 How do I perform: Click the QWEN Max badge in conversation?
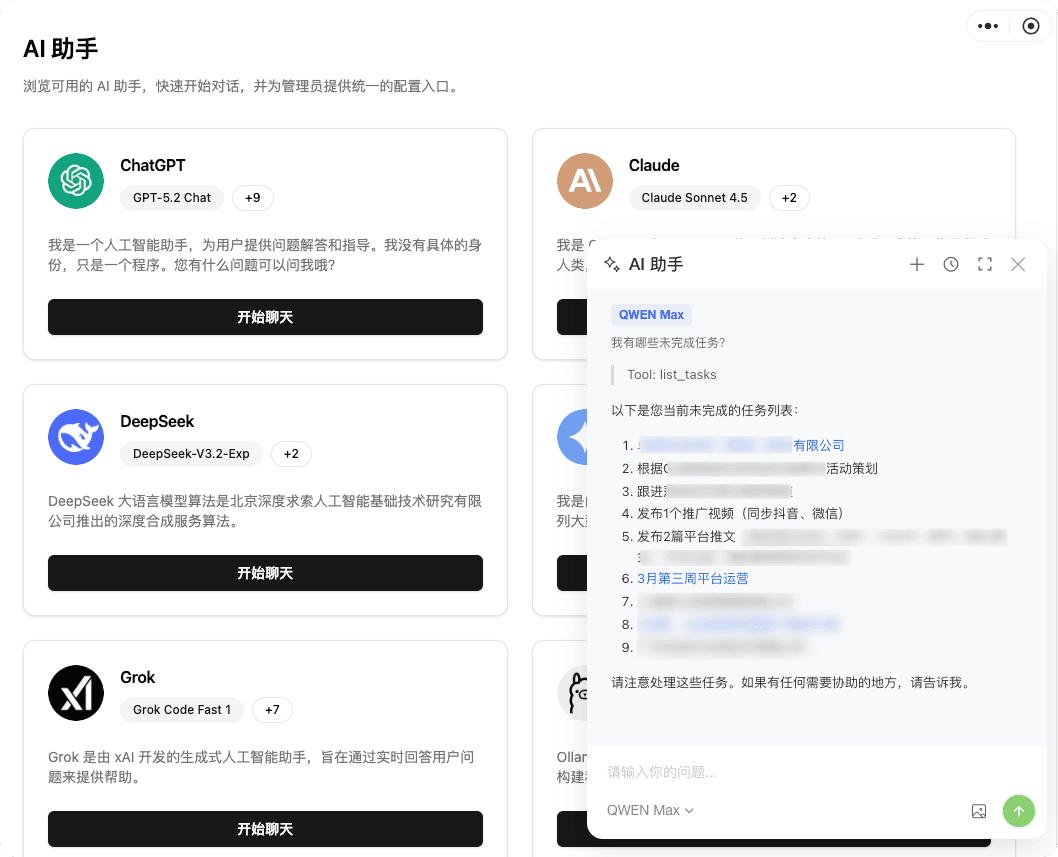(x=651, y=314)
